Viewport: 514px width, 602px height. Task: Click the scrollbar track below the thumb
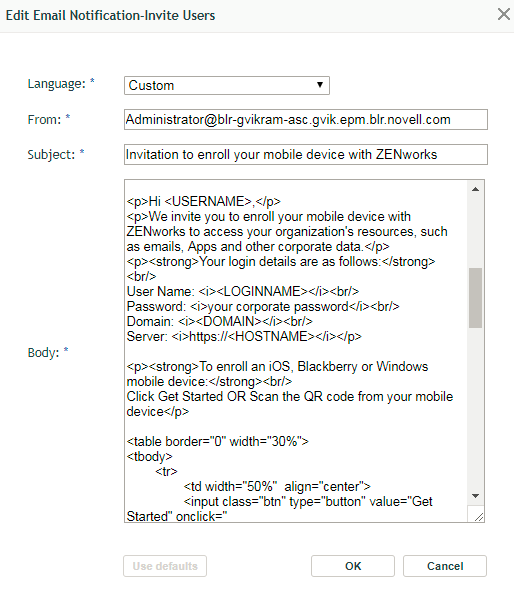[x=475, y=407]
